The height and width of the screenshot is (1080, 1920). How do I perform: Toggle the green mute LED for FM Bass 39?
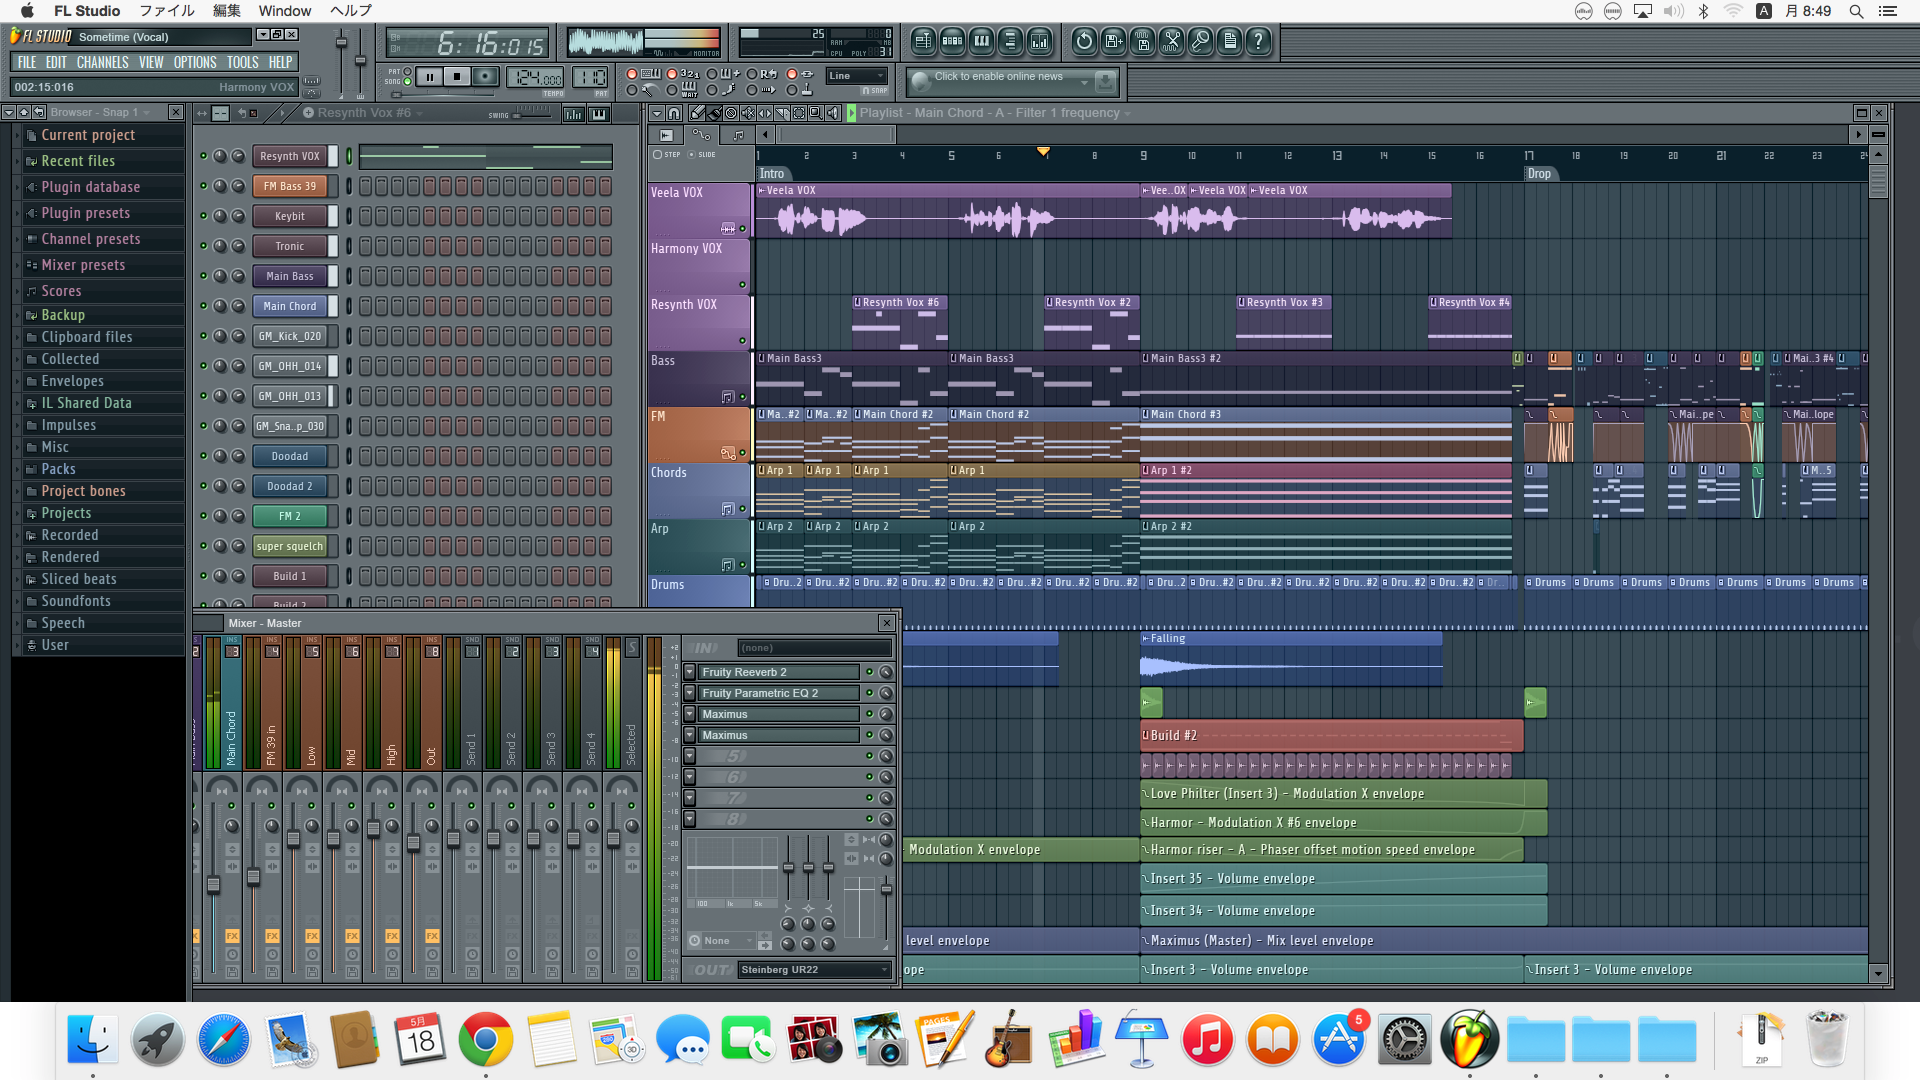tap(204, 186)
